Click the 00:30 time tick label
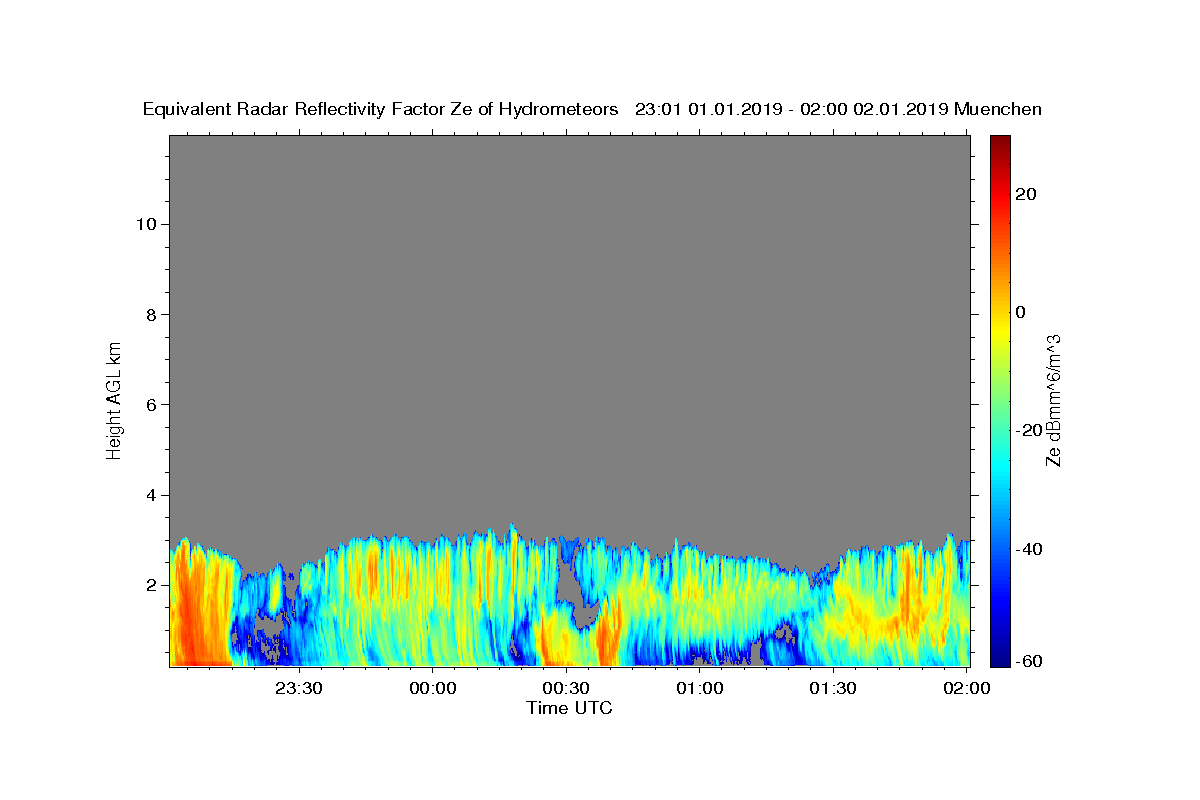This screenshot has height=800, width=1200. (566, 688)
